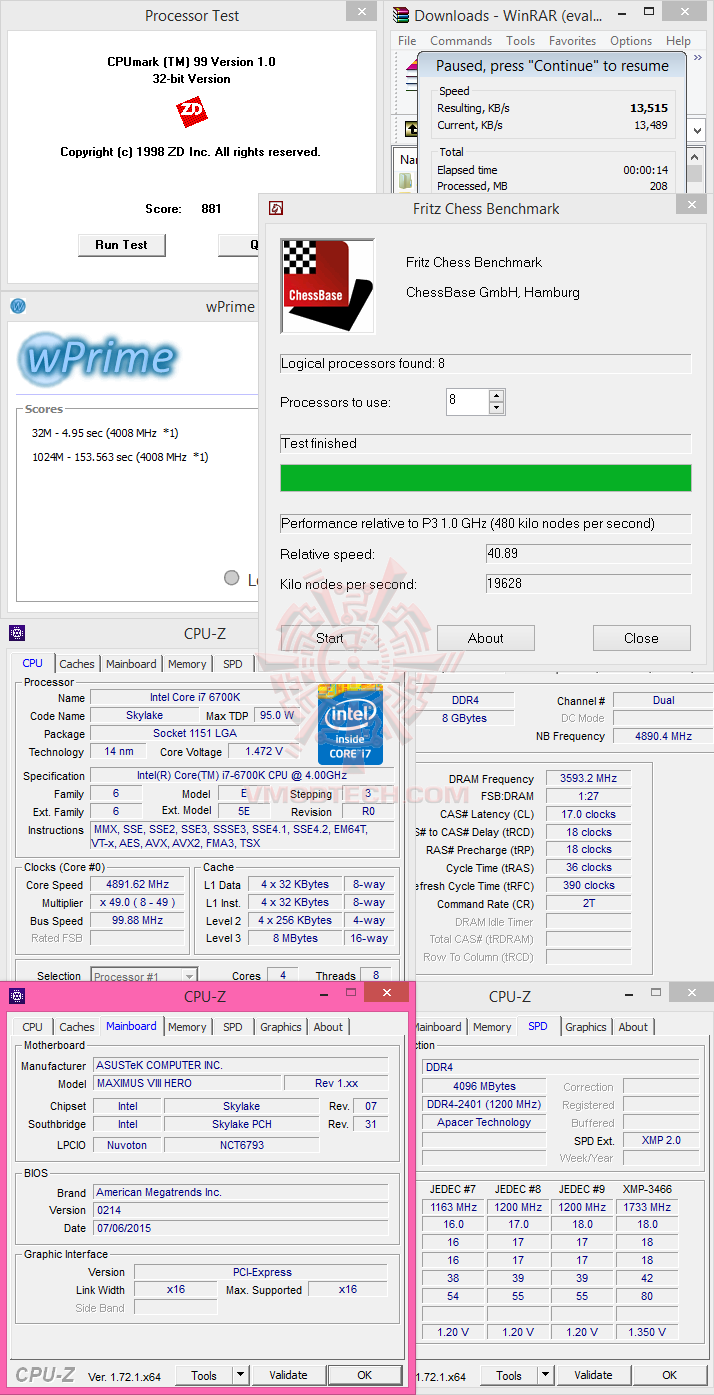
Task: Open Mainboard tab in top CPU-Z window
Action: click(131, 664)
